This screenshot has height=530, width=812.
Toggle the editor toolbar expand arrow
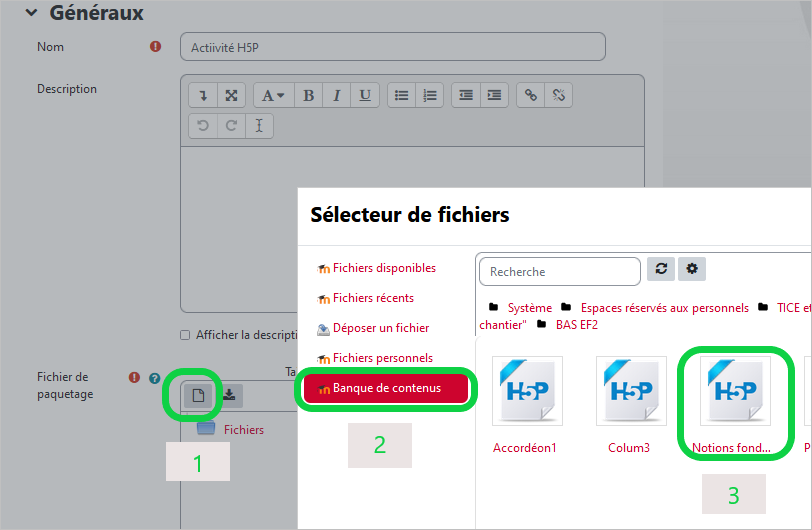click(203, 95)
